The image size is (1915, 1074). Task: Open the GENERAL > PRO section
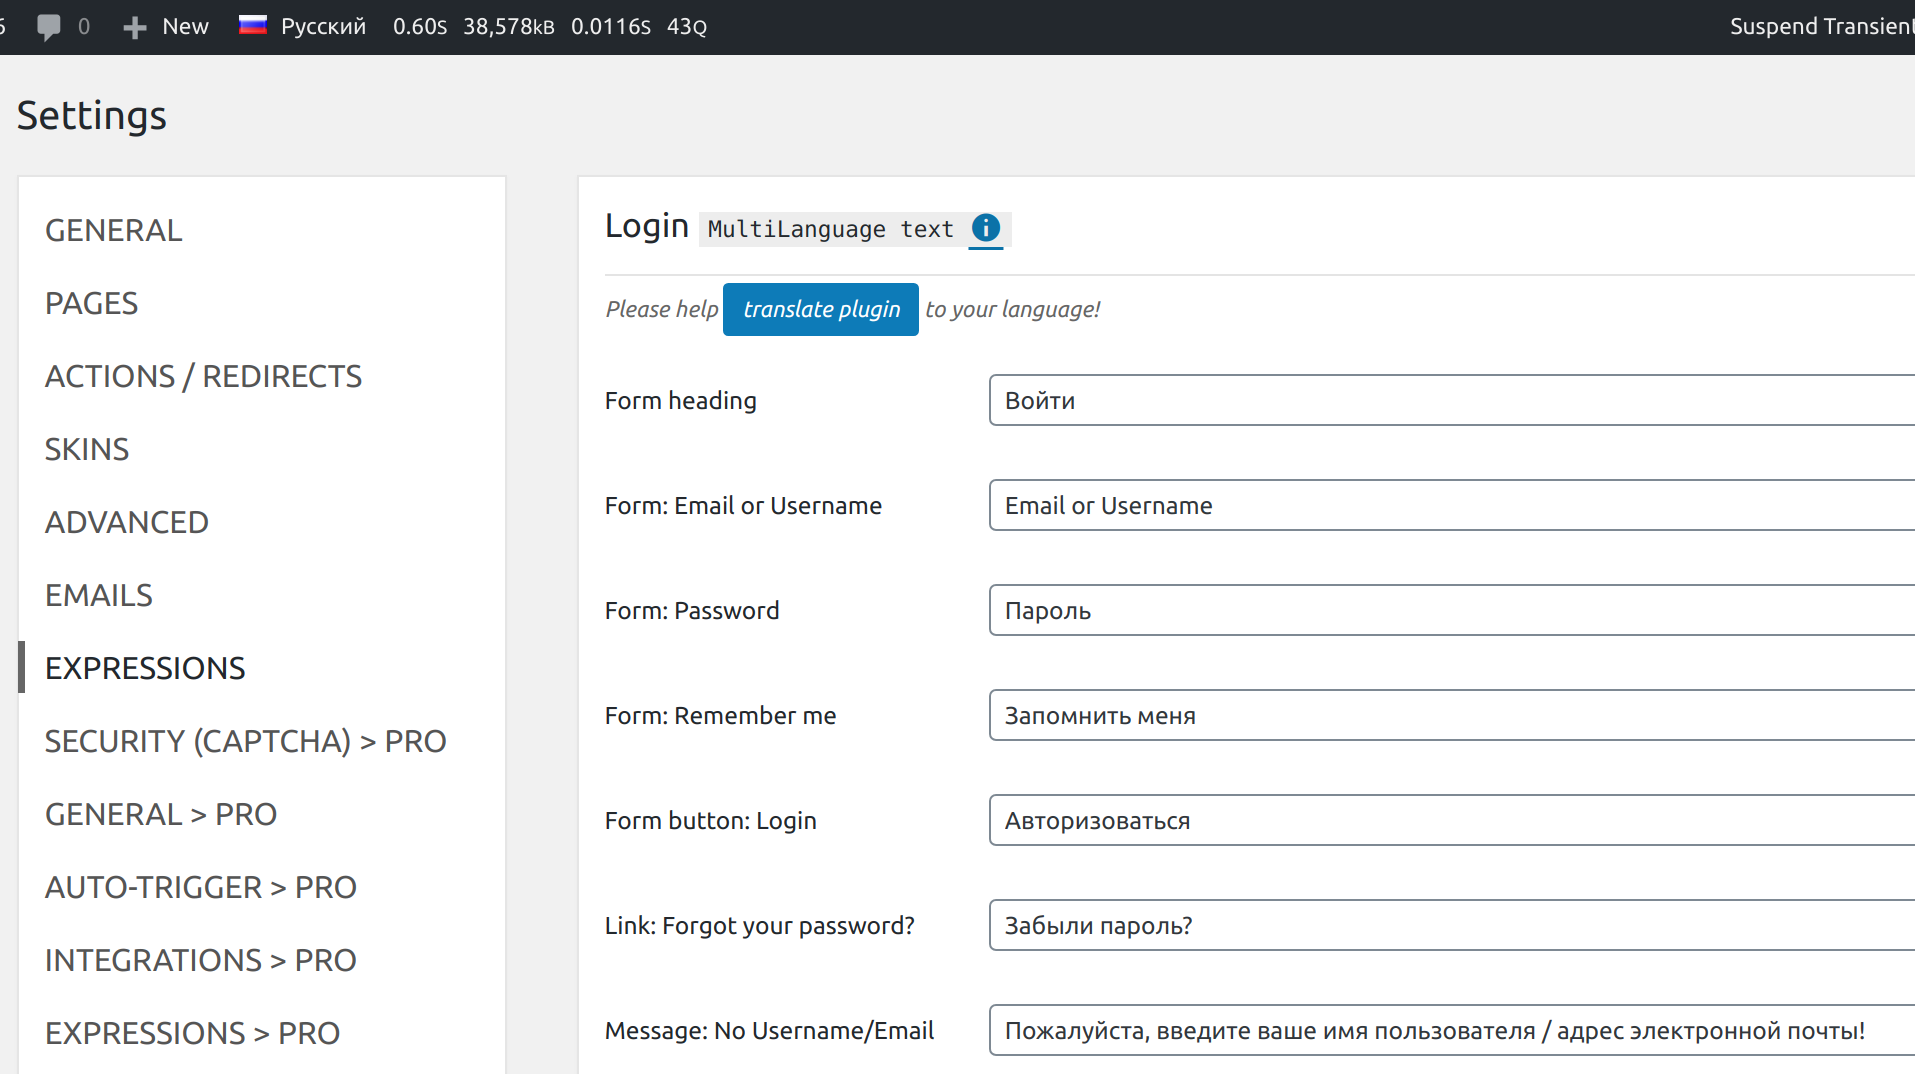click(161, 814)
